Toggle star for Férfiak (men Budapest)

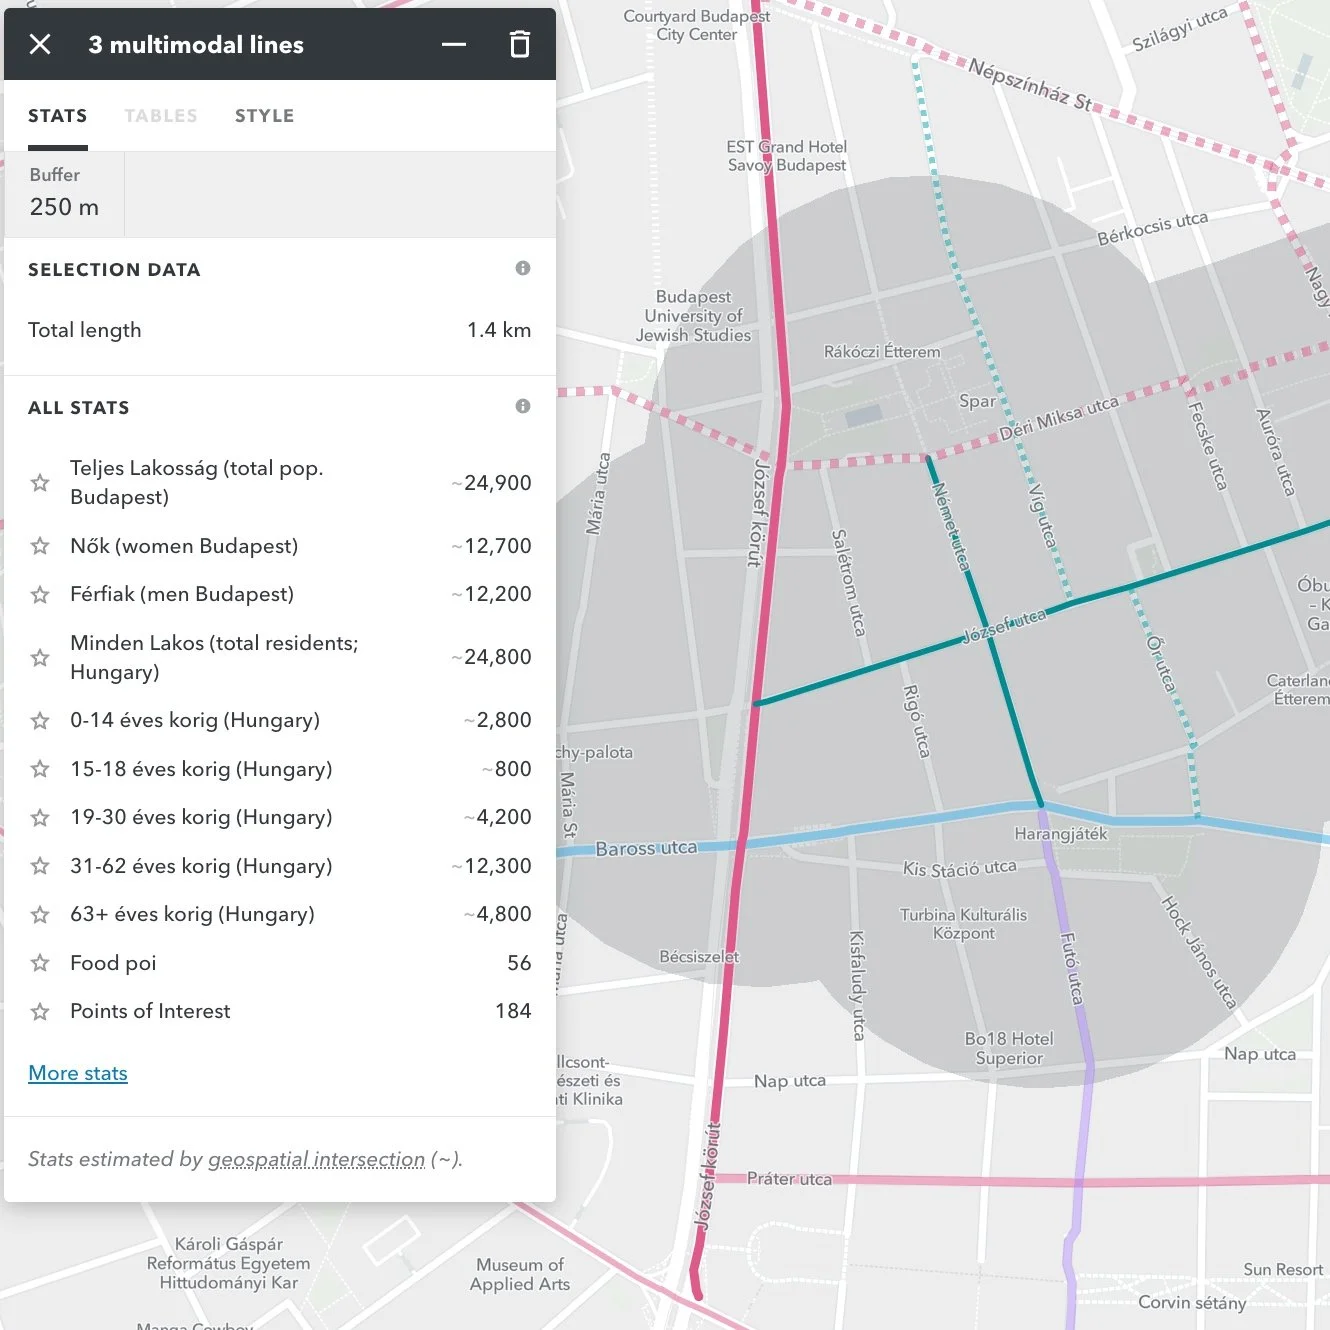40,594
